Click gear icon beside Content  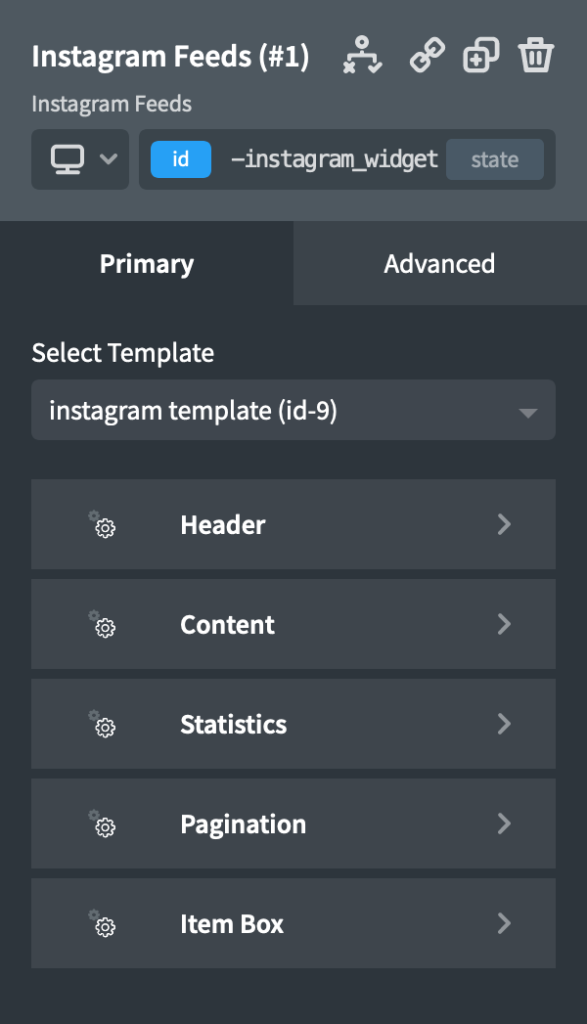tap(103, 624)
